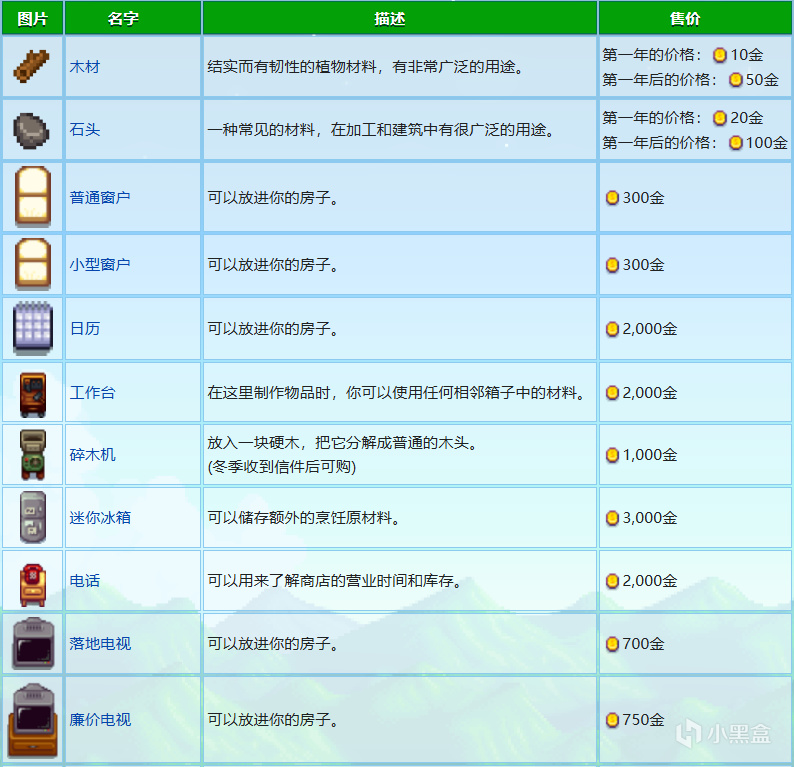Click gold coin beside 20金 price
Screen dimensions: 794x767
coord(720,118)
